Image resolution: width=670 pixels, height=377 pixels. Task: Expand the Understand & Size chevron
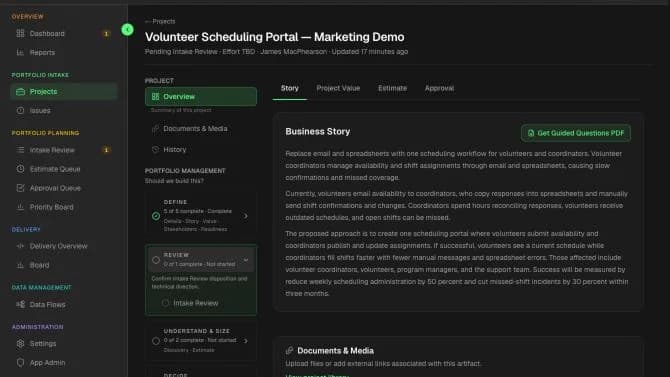click(246, 341)
